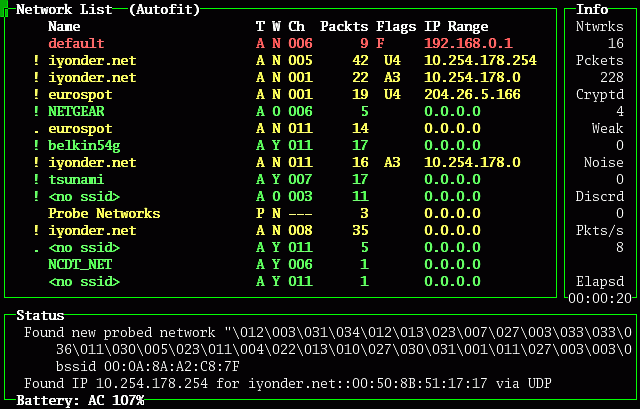Select eurospot network on channel 001
The width and height of the screenshot is (640, 409).
(80, 95)
